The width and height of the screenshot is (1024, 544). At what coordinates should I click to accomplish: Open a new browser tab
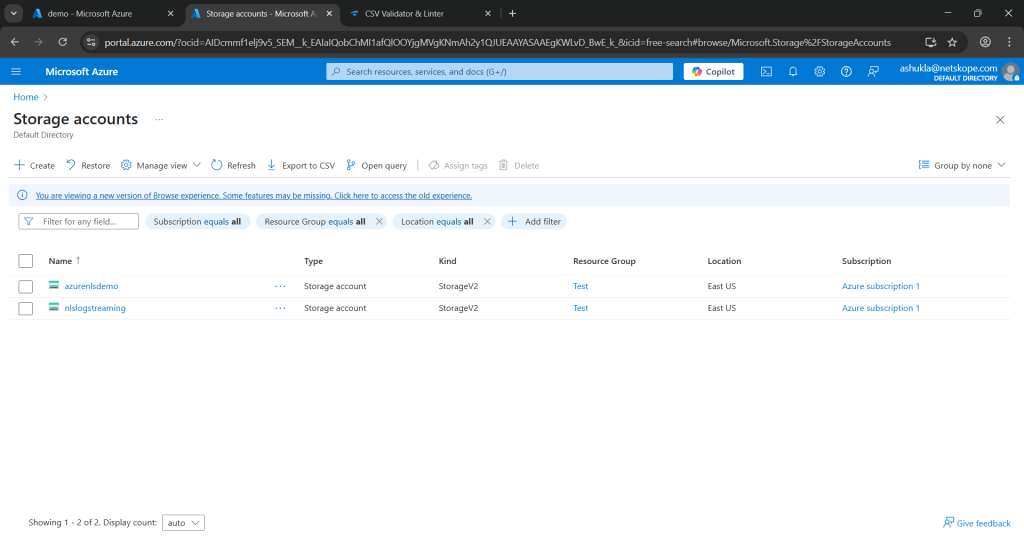(513, 14)
